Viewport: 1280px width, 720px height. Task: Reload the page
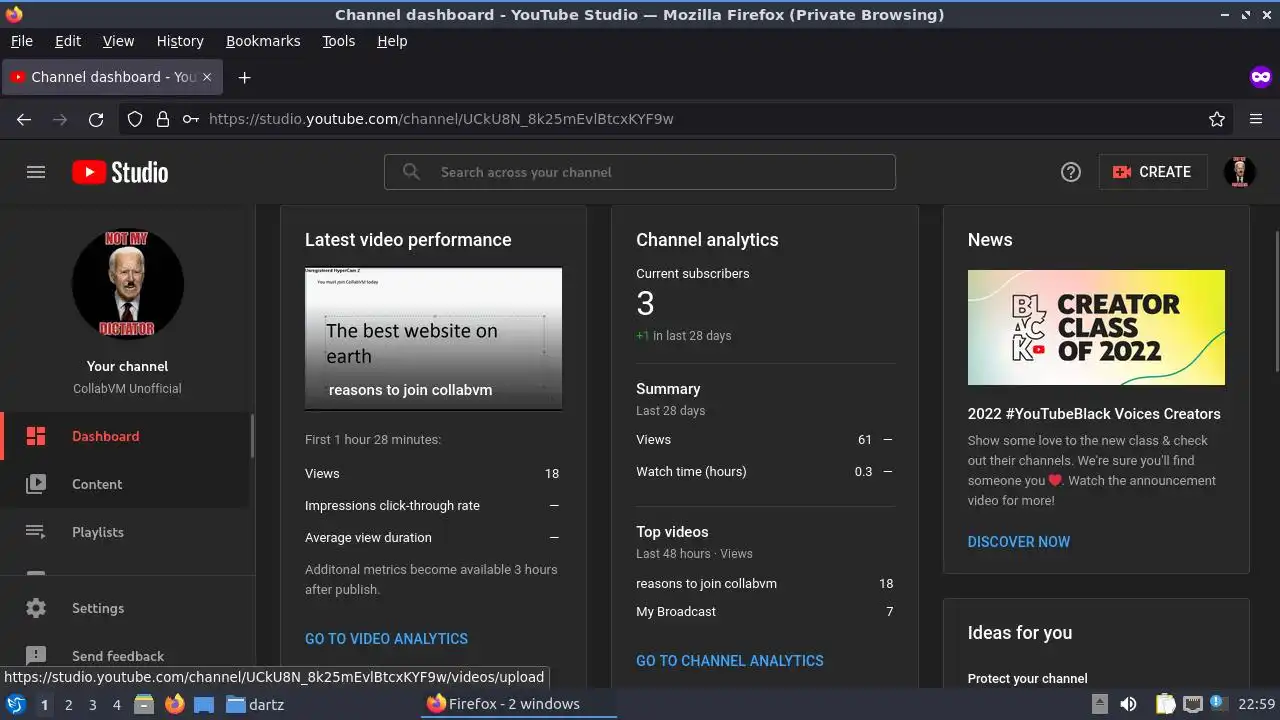tap(96, 119)
